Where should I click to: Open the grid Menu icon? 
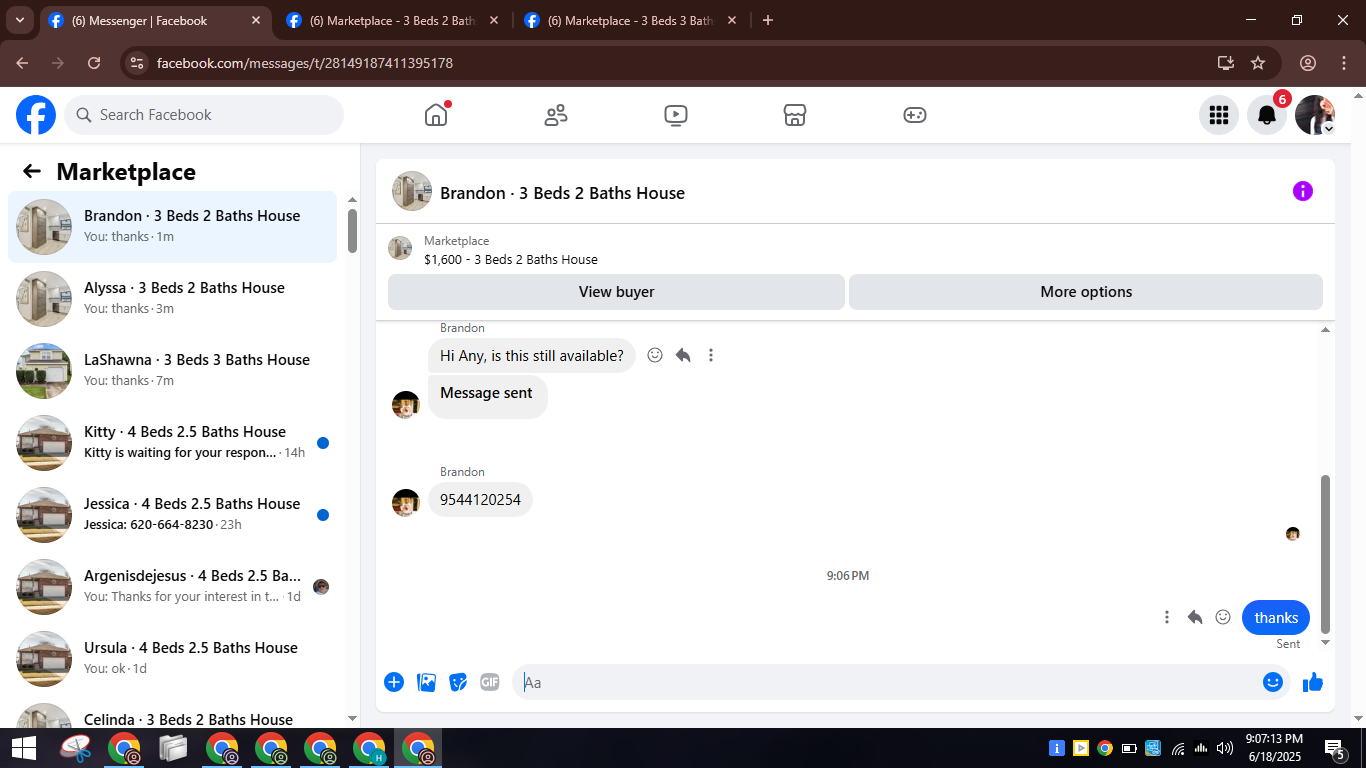click(1219, 115)
